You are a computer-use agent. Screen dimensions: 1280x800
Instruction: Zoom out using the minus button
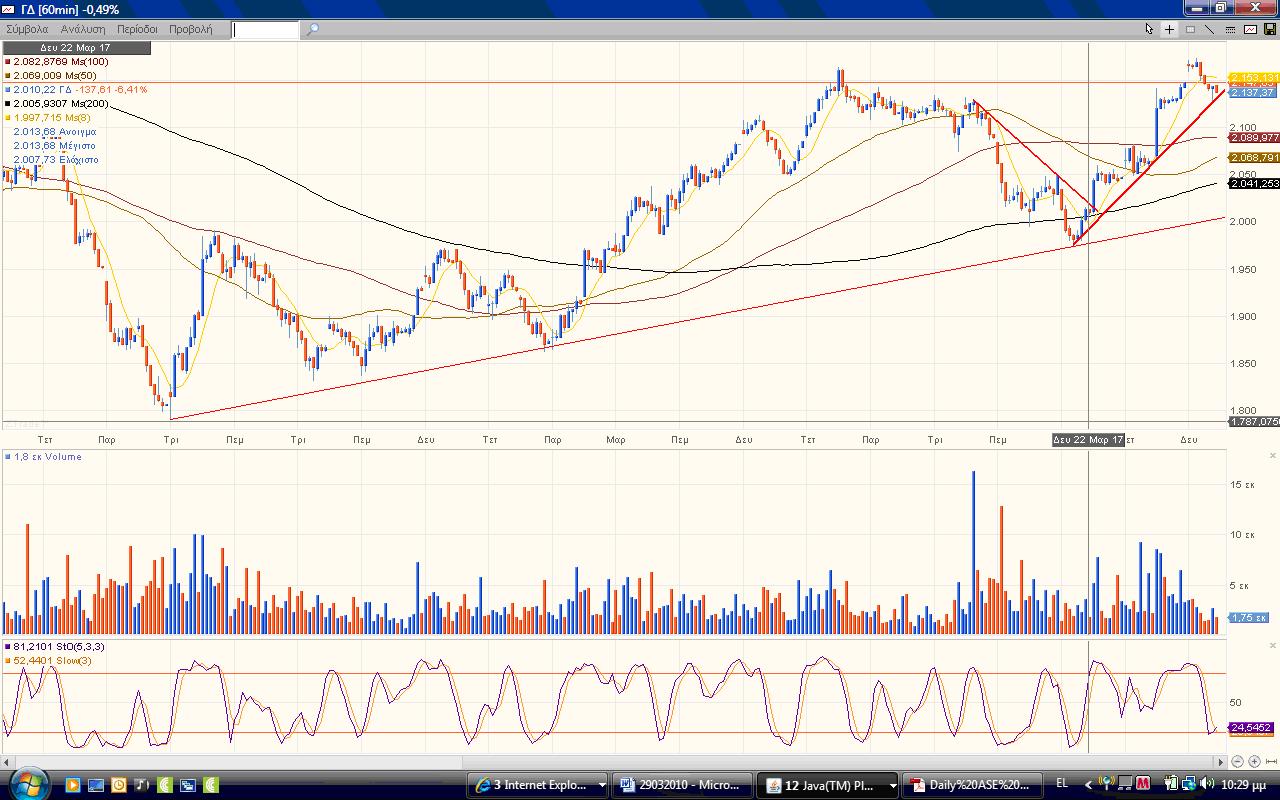(x=1239, y=762)
